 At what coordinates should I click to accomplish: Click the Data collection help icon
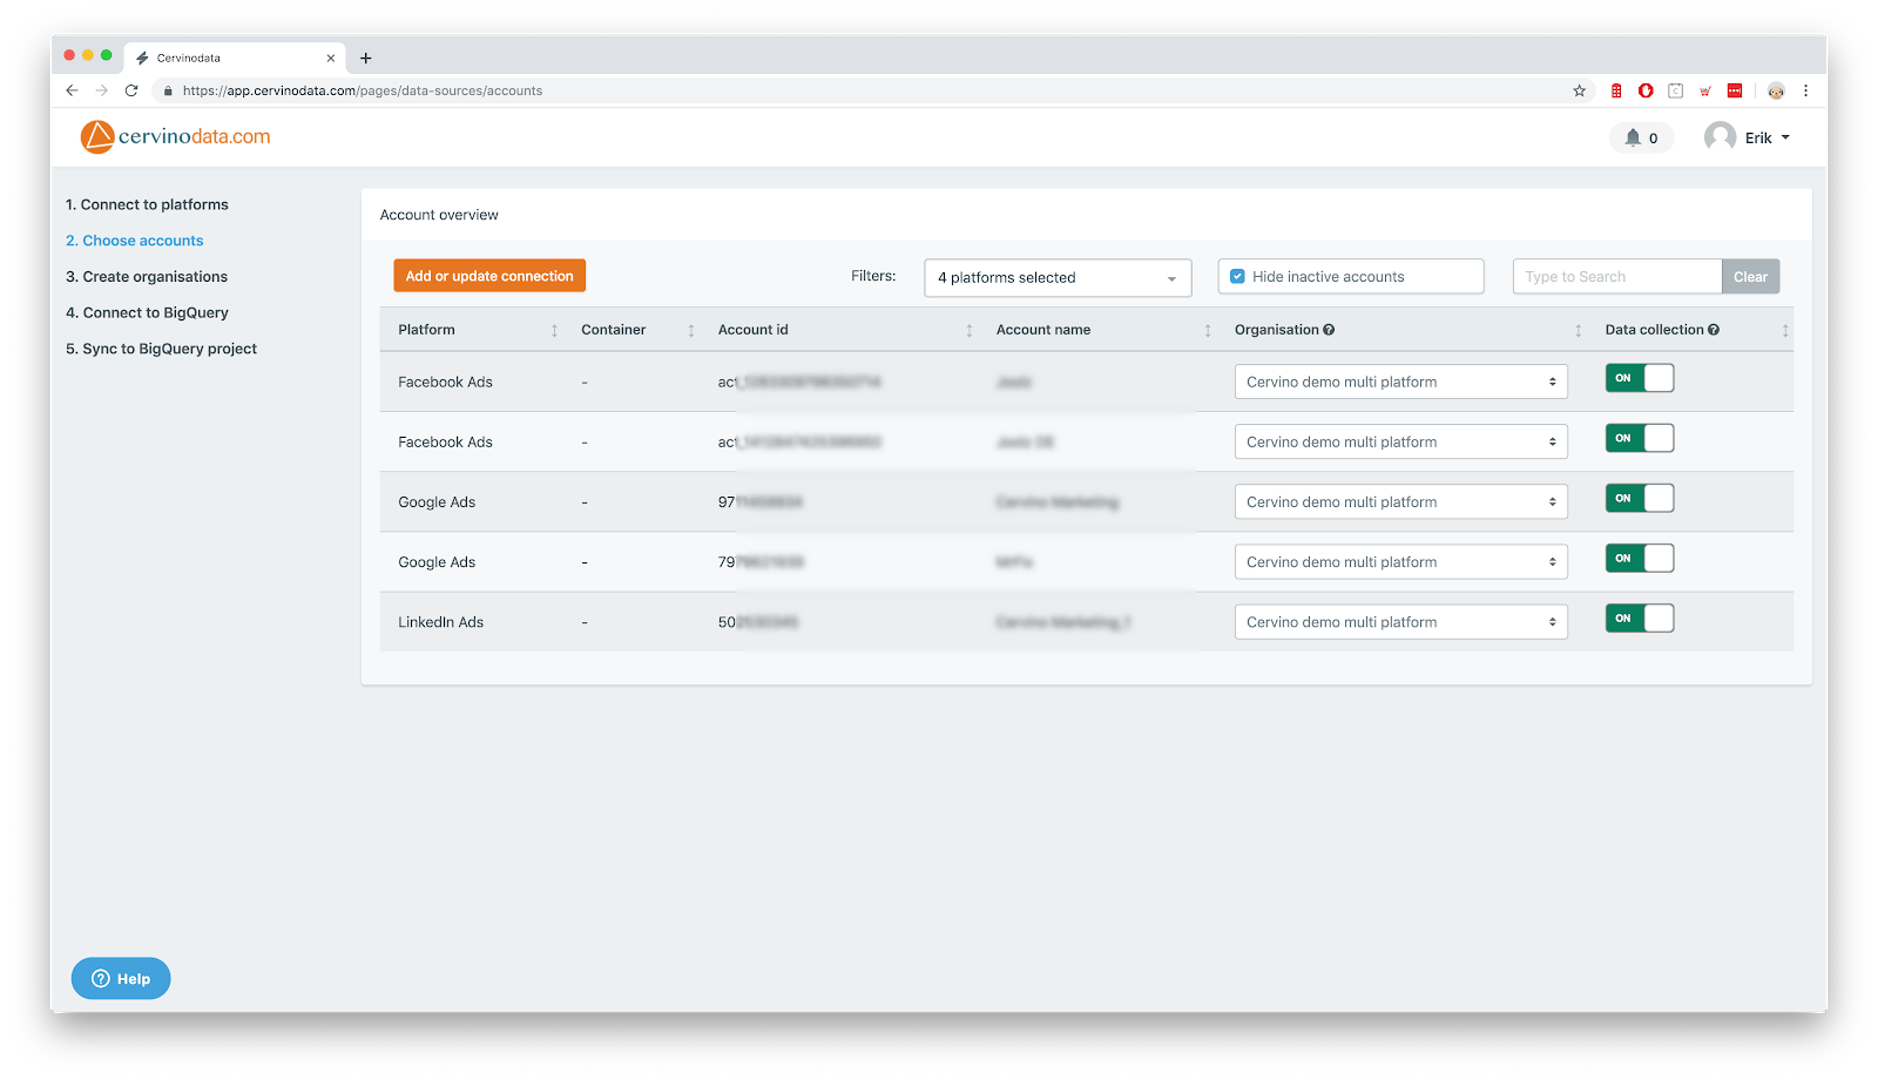point(1714,330)
